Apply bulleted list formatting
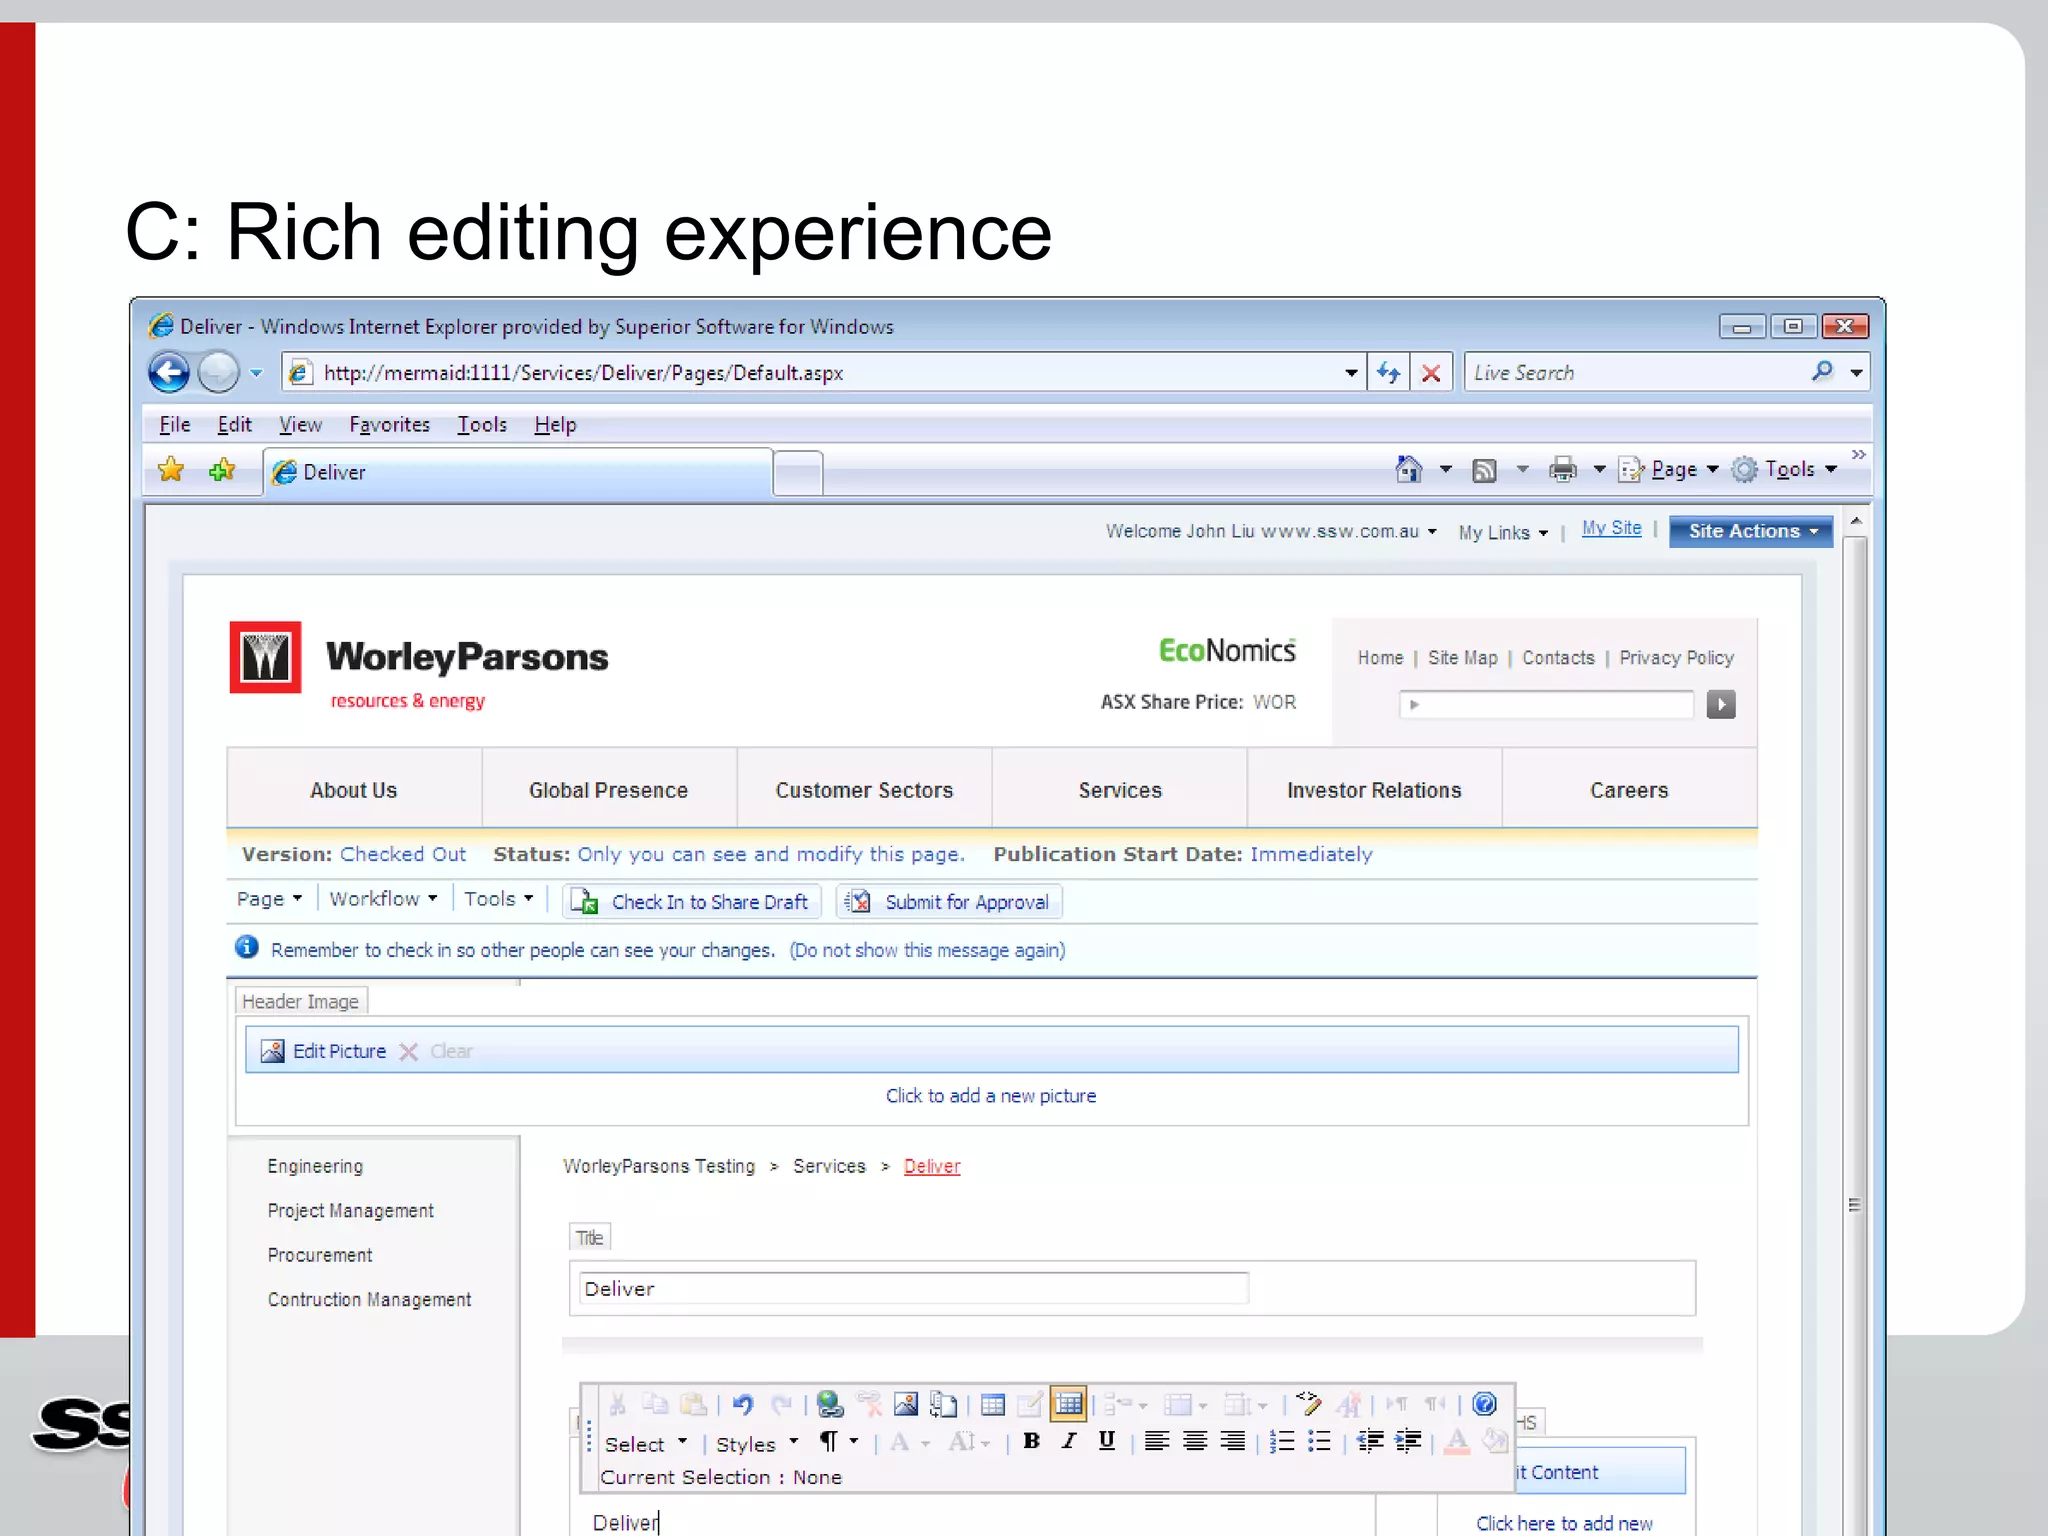 (1320, 1441)
